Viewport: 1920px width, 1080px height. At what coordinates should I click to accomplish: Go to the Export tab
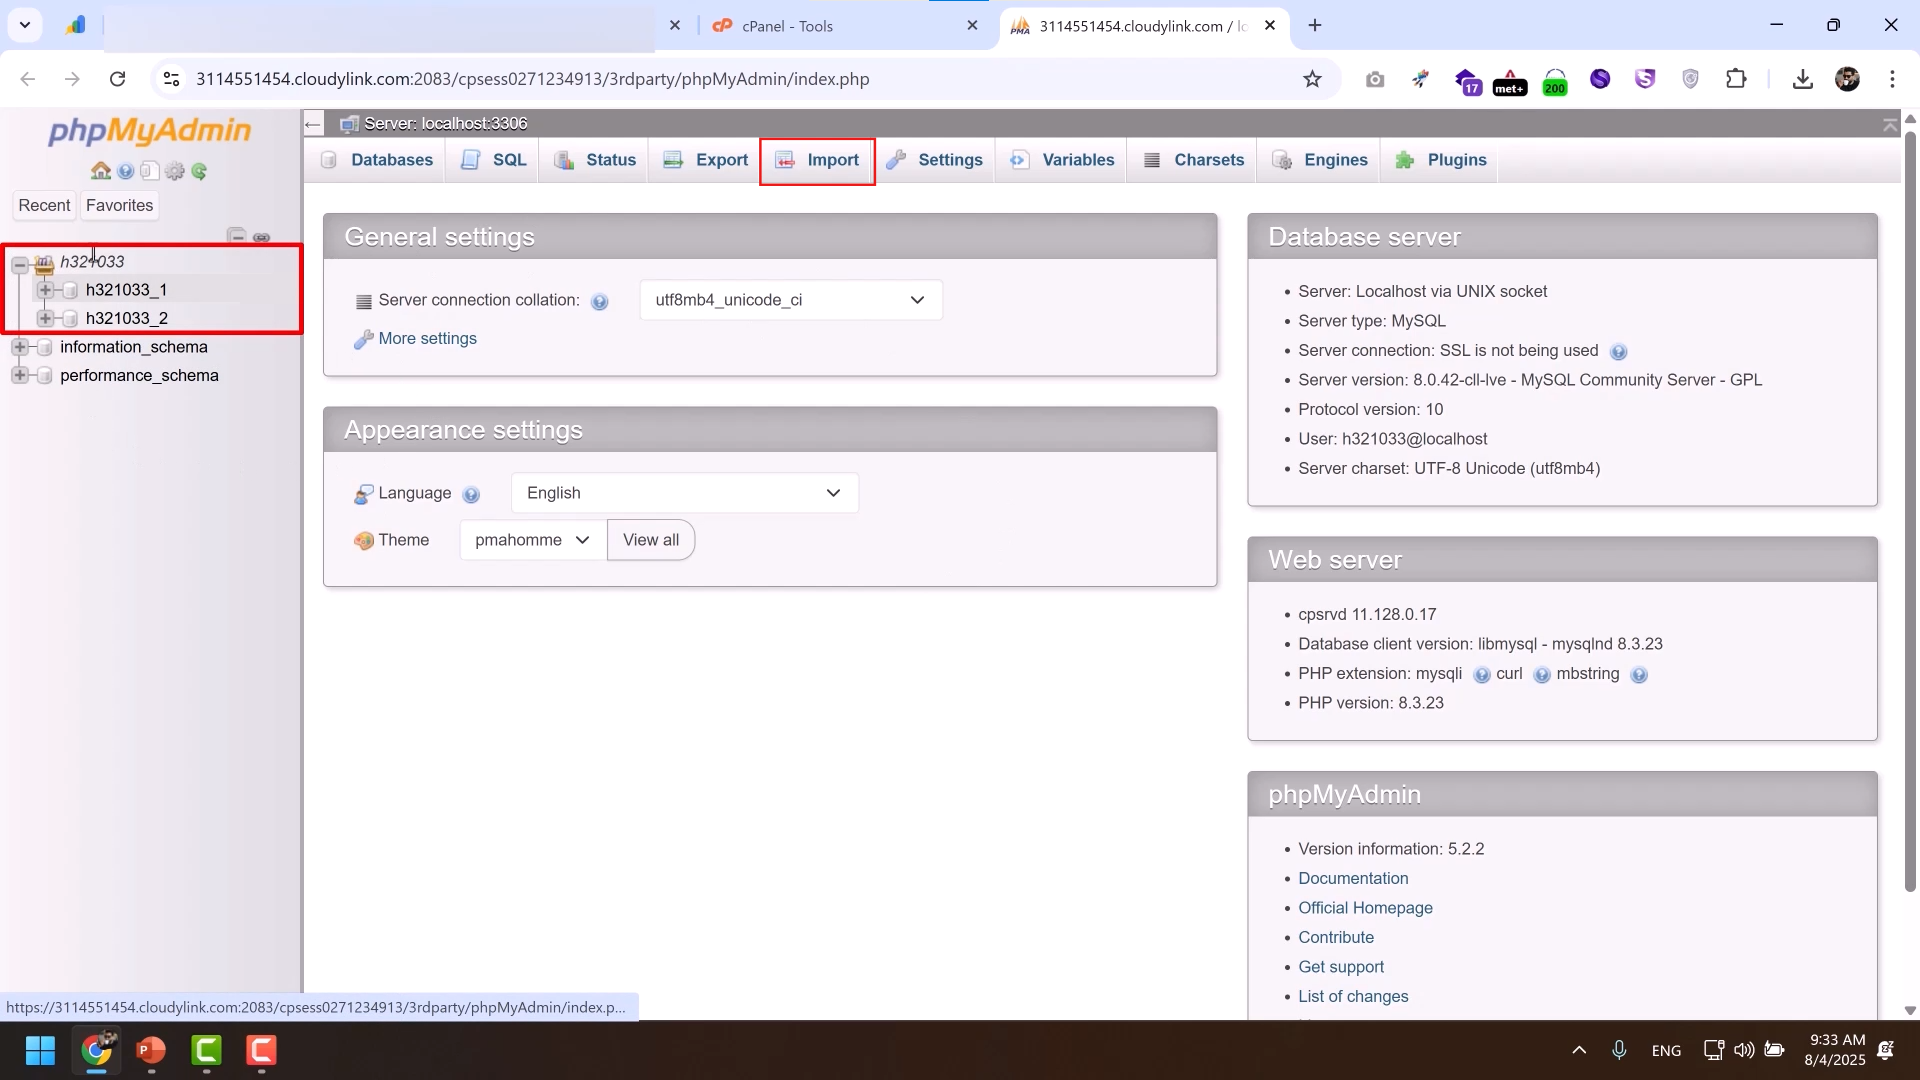[705, 160]
